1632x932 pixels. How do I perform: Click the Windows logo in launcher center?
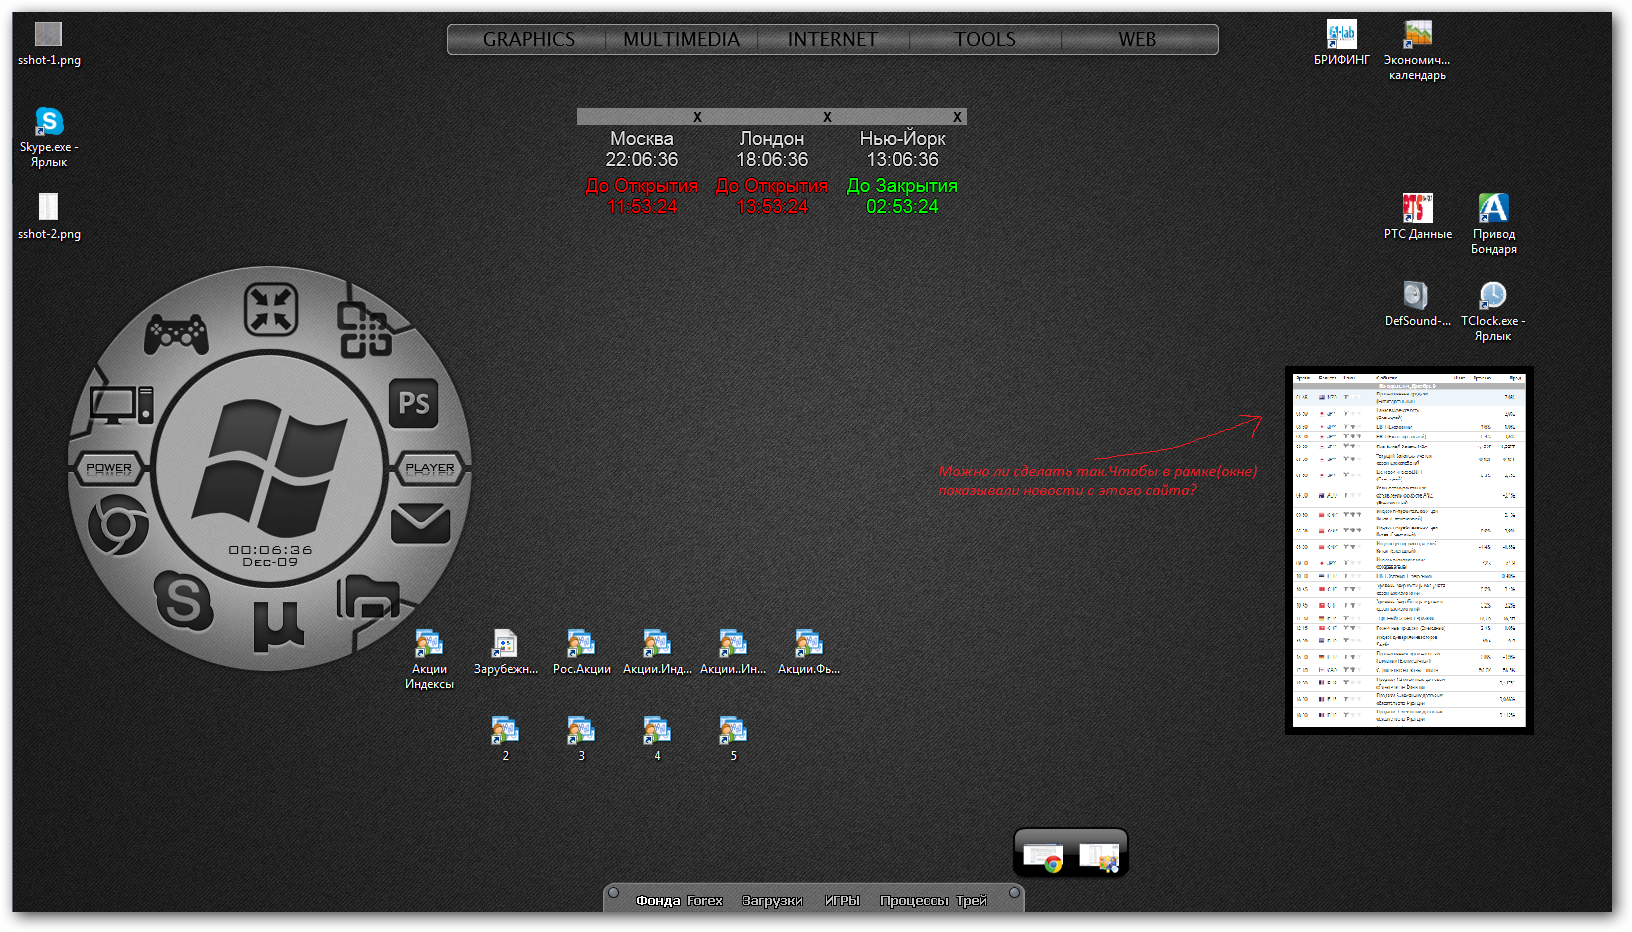270,467
